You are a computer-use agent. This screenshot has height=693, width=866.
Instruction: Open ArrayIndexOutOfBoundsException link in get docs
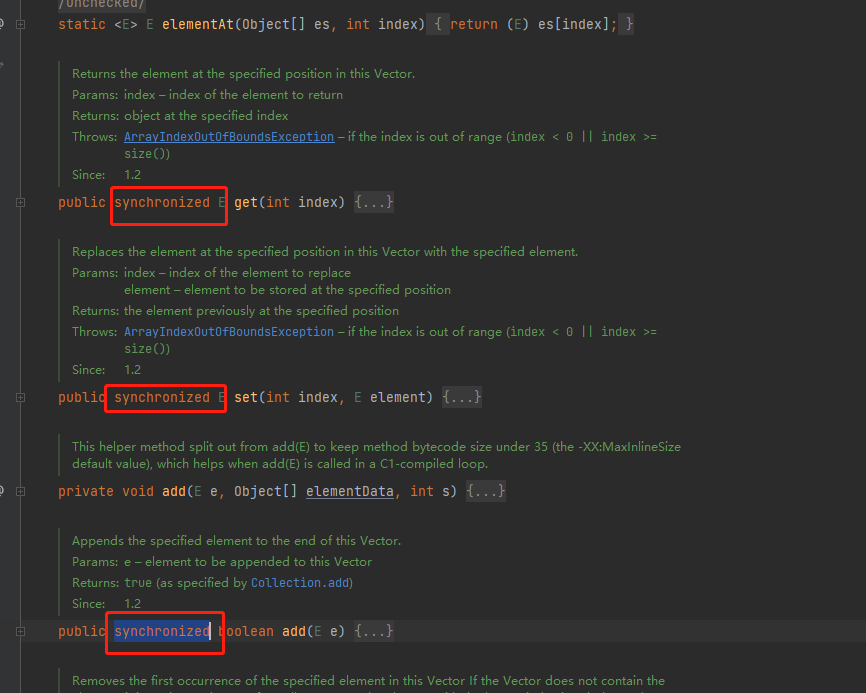point(229,137)
